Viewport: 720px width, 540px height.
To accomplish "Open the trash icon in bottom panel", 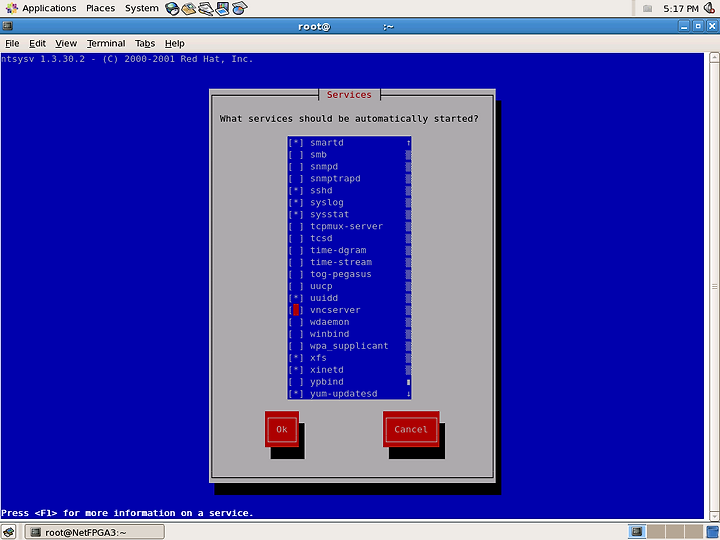I will tap(712, 532).
